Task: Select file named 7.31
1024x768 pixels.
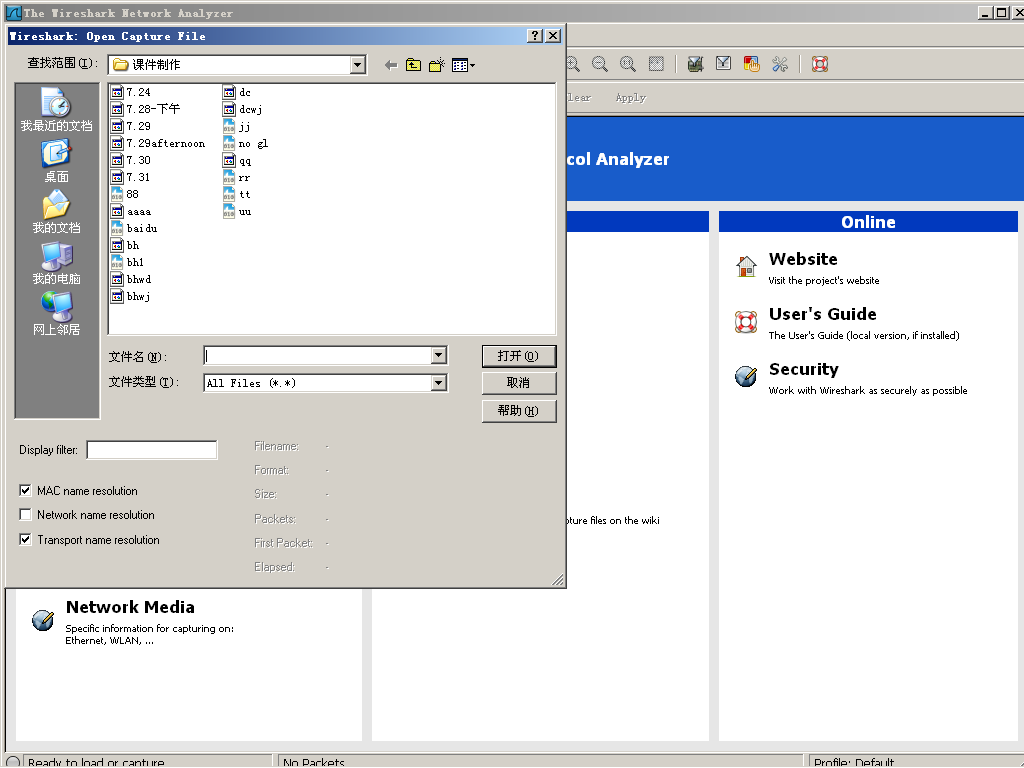Action: click(x=131, y=177)
